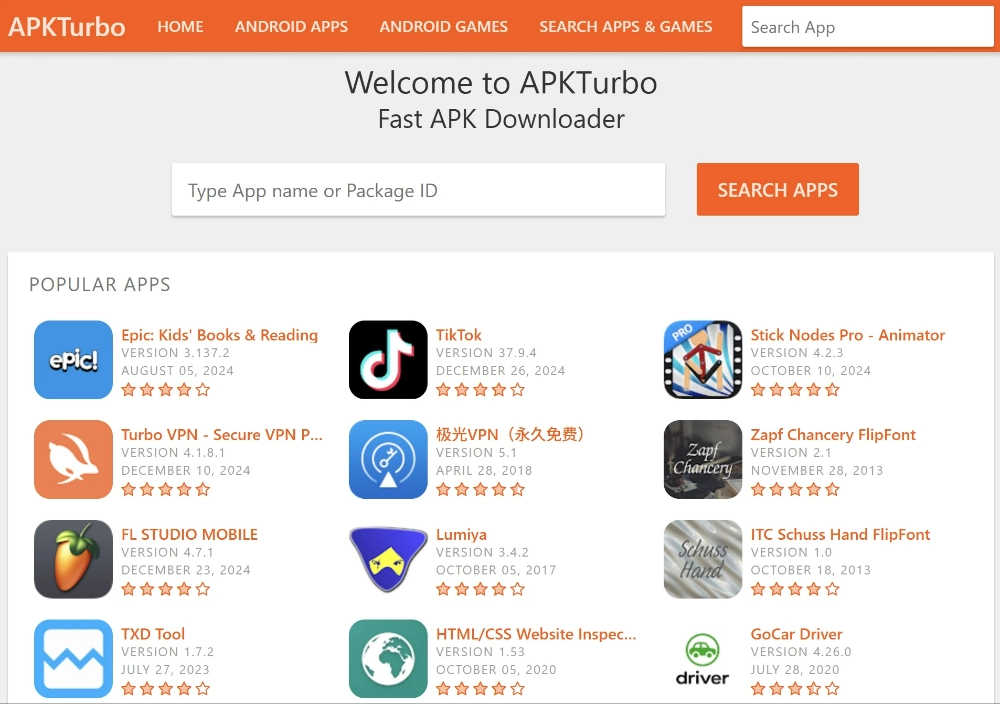Open the Turbo VPN rabbit icon
The height and width of the screenshot is (704, 1000).
pyautogui.click(x=73, y=459)
